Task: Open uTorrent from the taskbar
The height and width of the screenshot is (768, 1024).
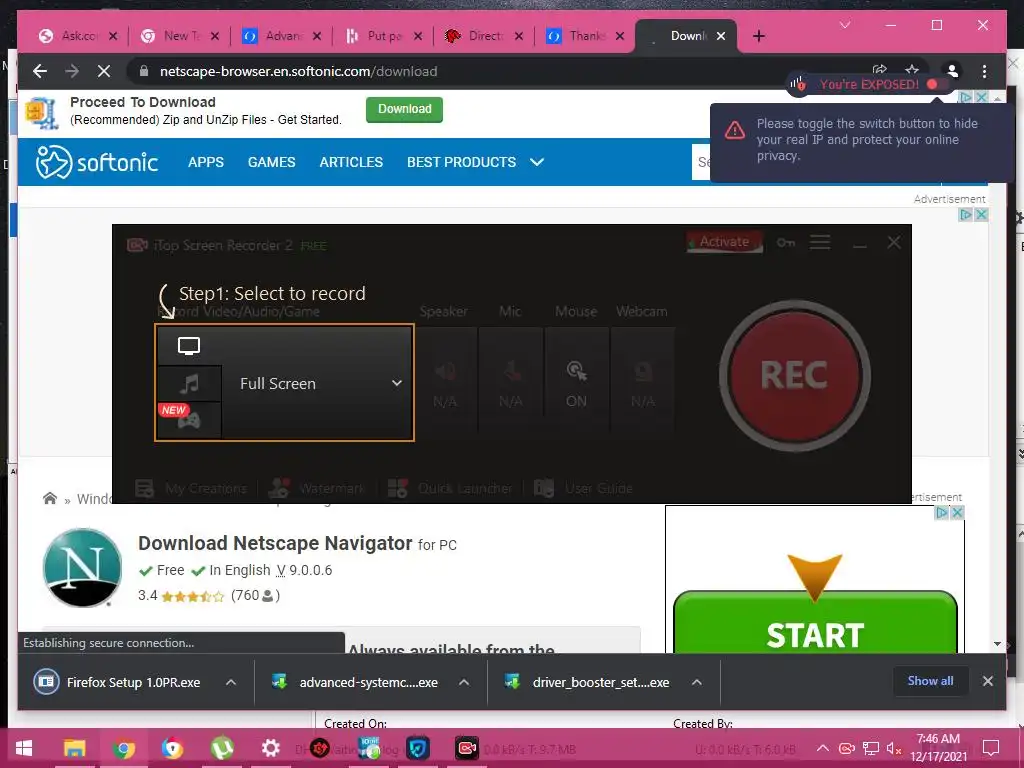Action: 222,748
